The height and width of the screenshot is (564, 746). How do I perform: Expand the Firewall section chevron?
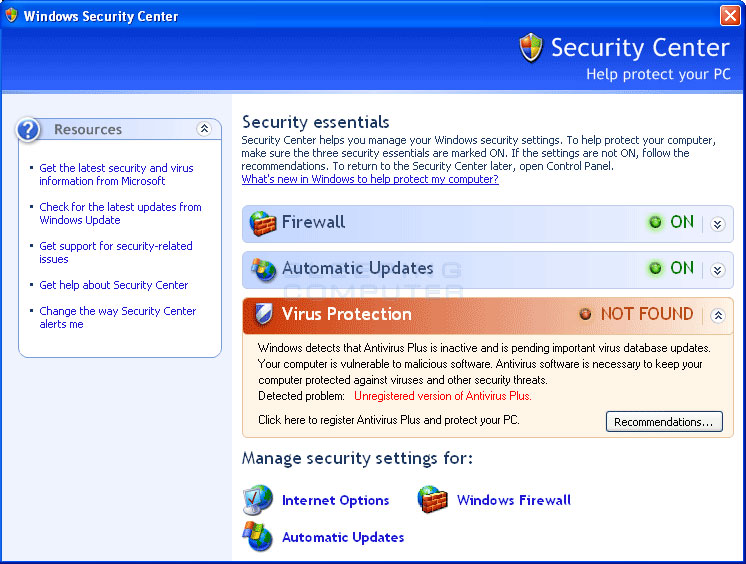tap(717, 224)
